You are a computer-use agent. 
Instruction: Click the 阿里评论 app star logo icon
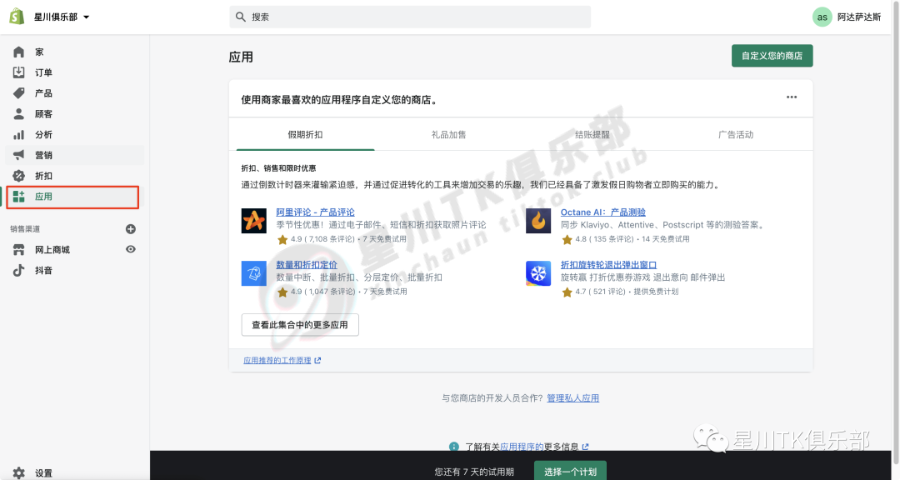coord(254,220)
